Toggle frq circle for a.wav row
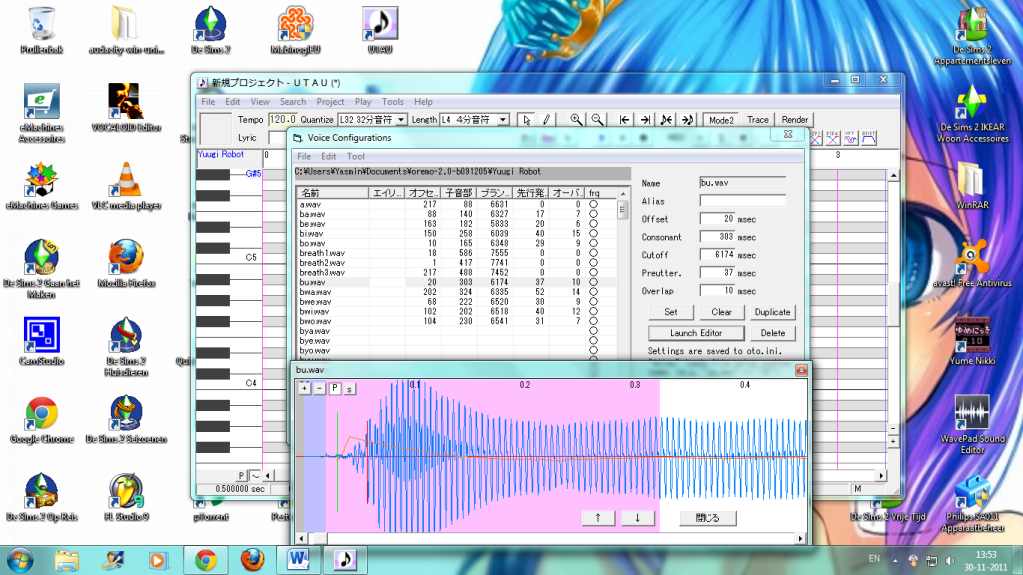The image size is (1023, 575). (593, 204)
